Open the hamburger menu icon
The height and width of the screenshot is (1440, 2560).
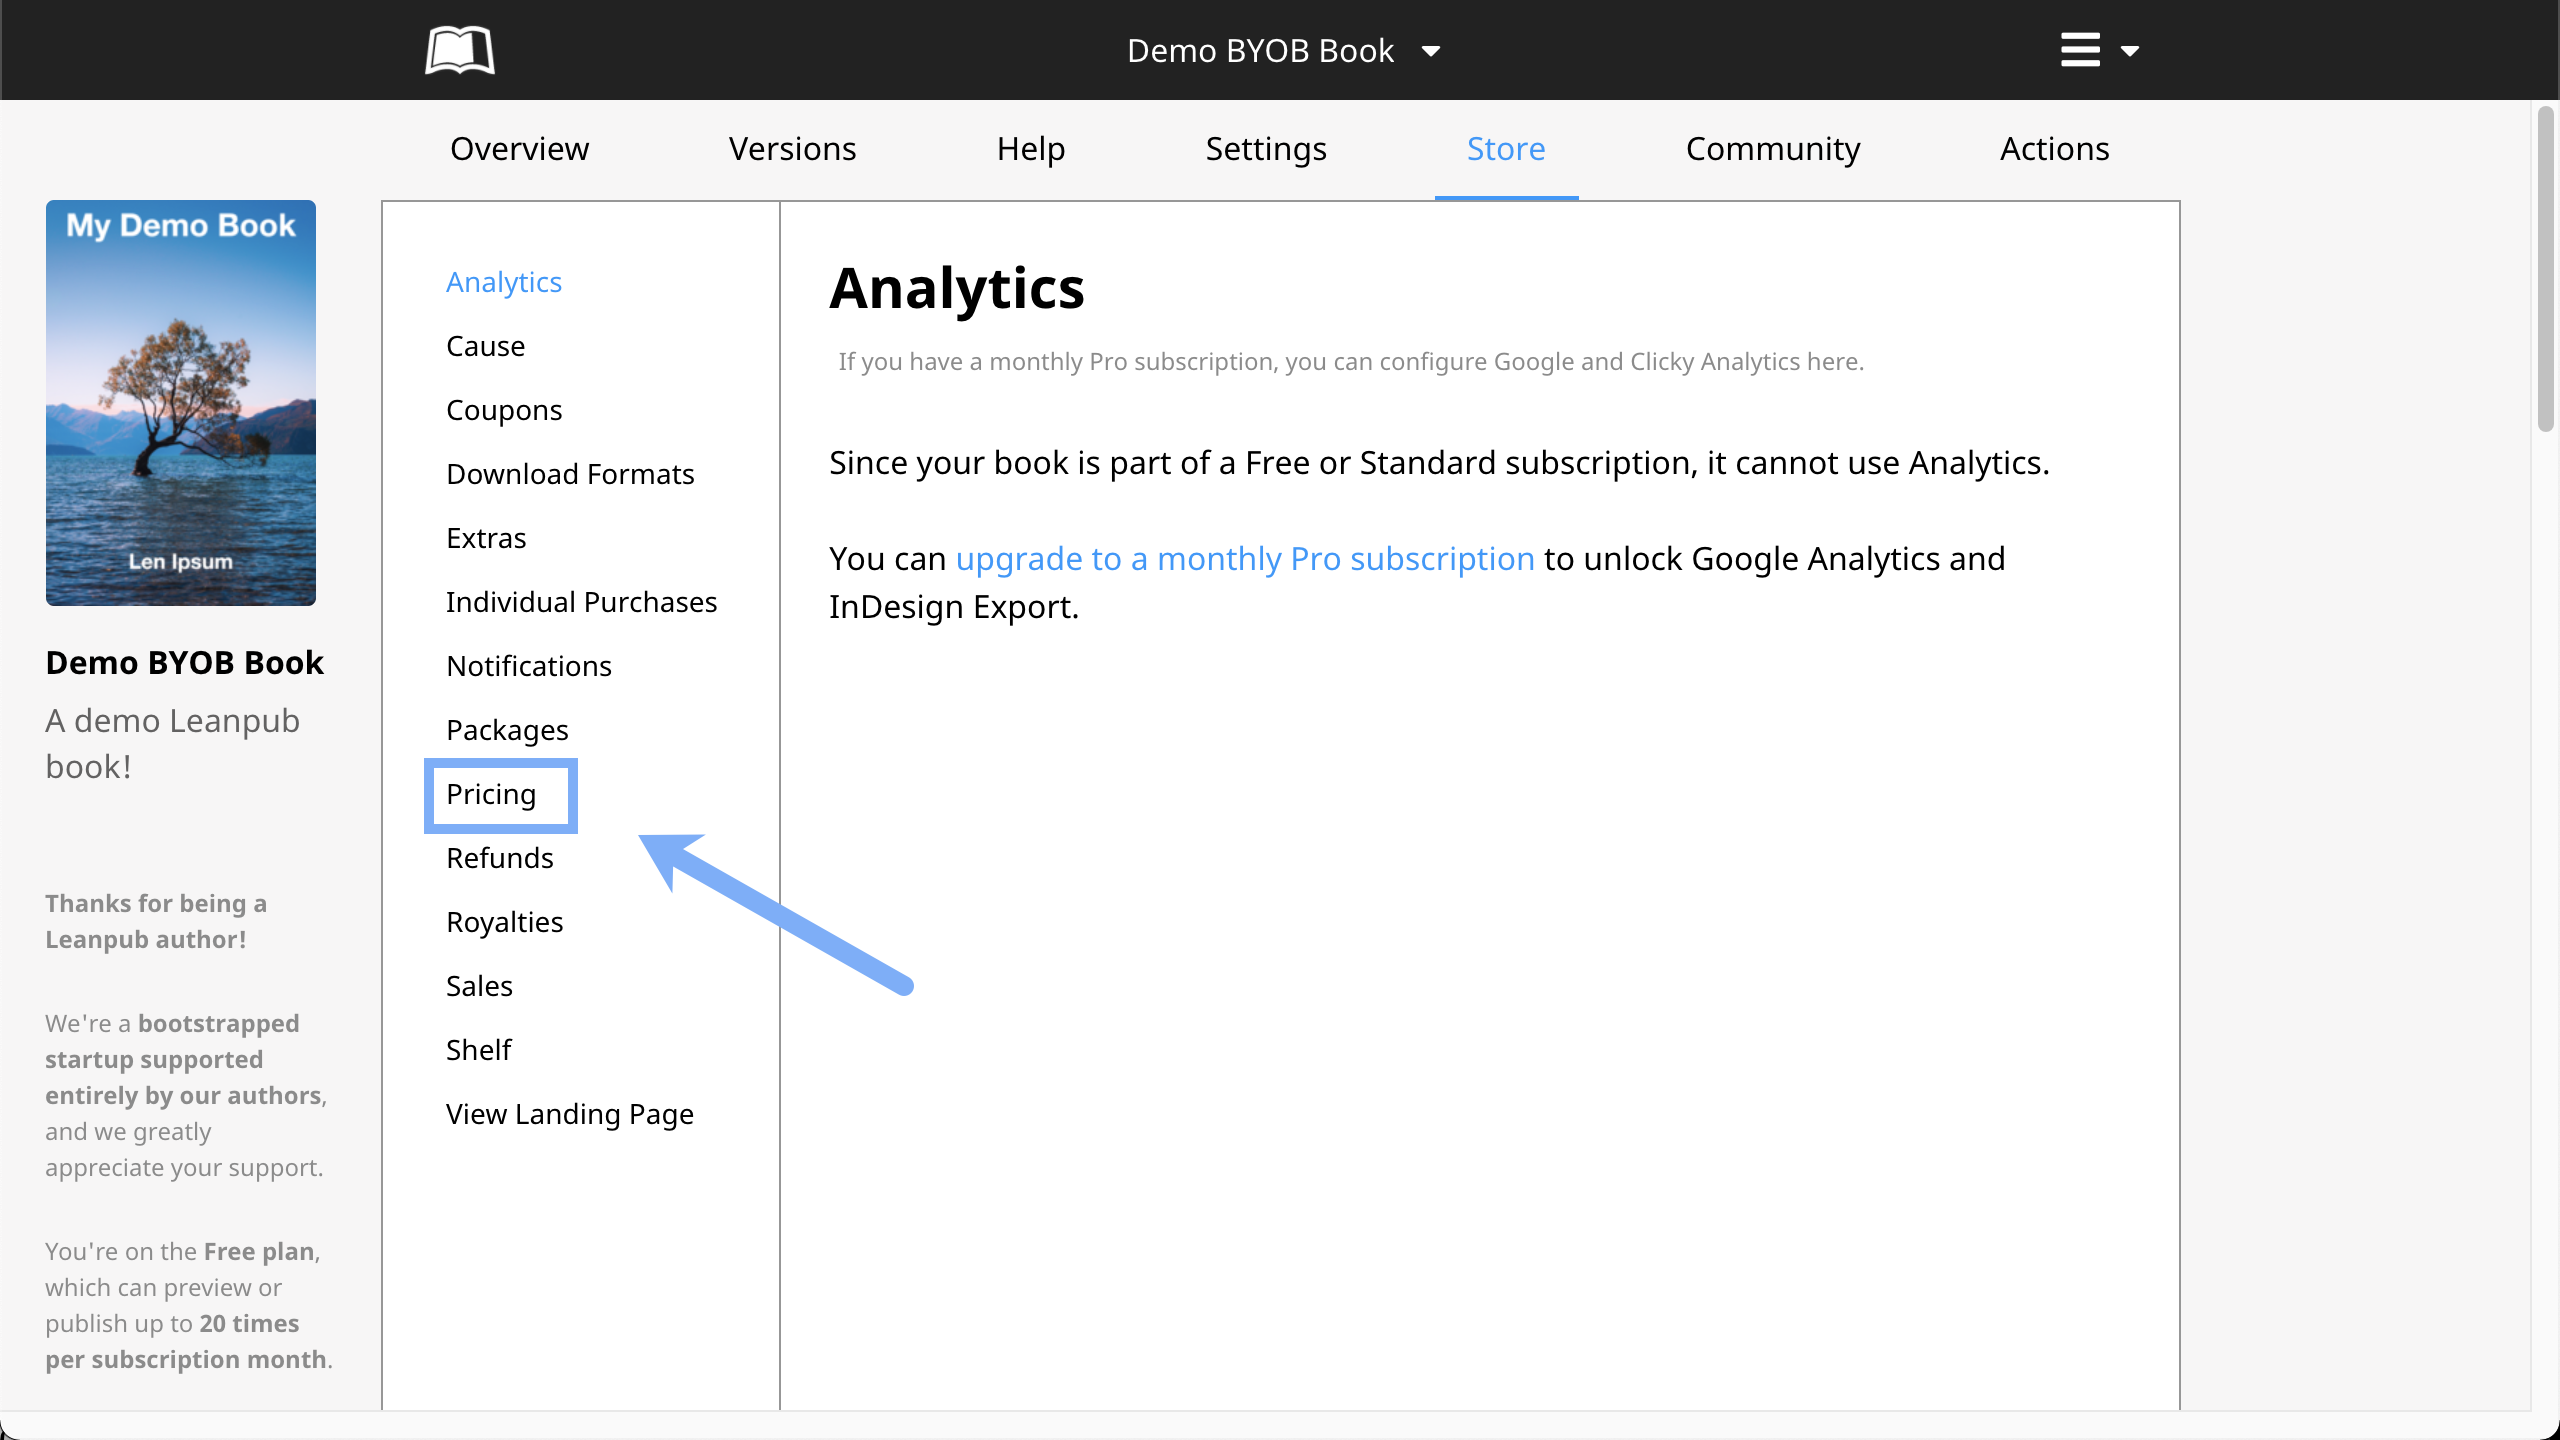[x=2080, y=50]
